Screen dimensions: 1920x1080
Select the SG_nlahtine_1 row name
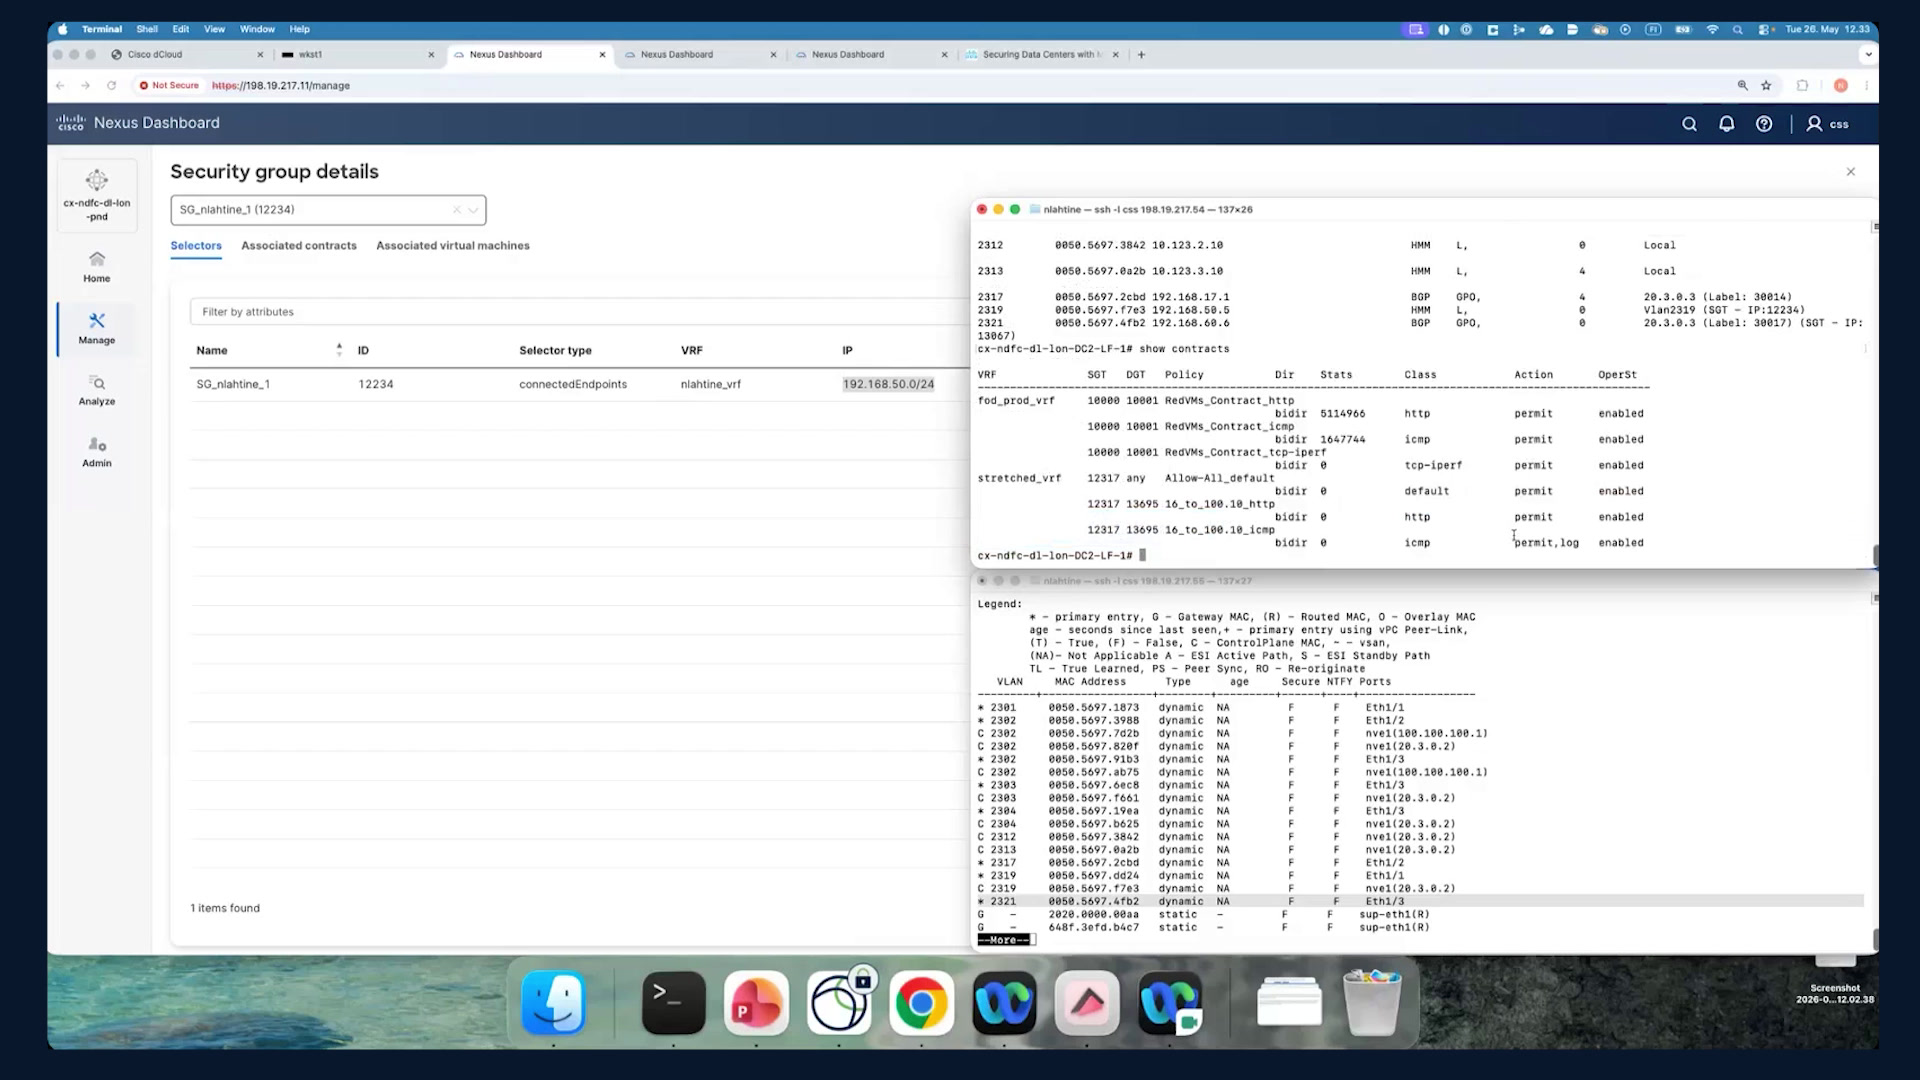coord(233,384)
